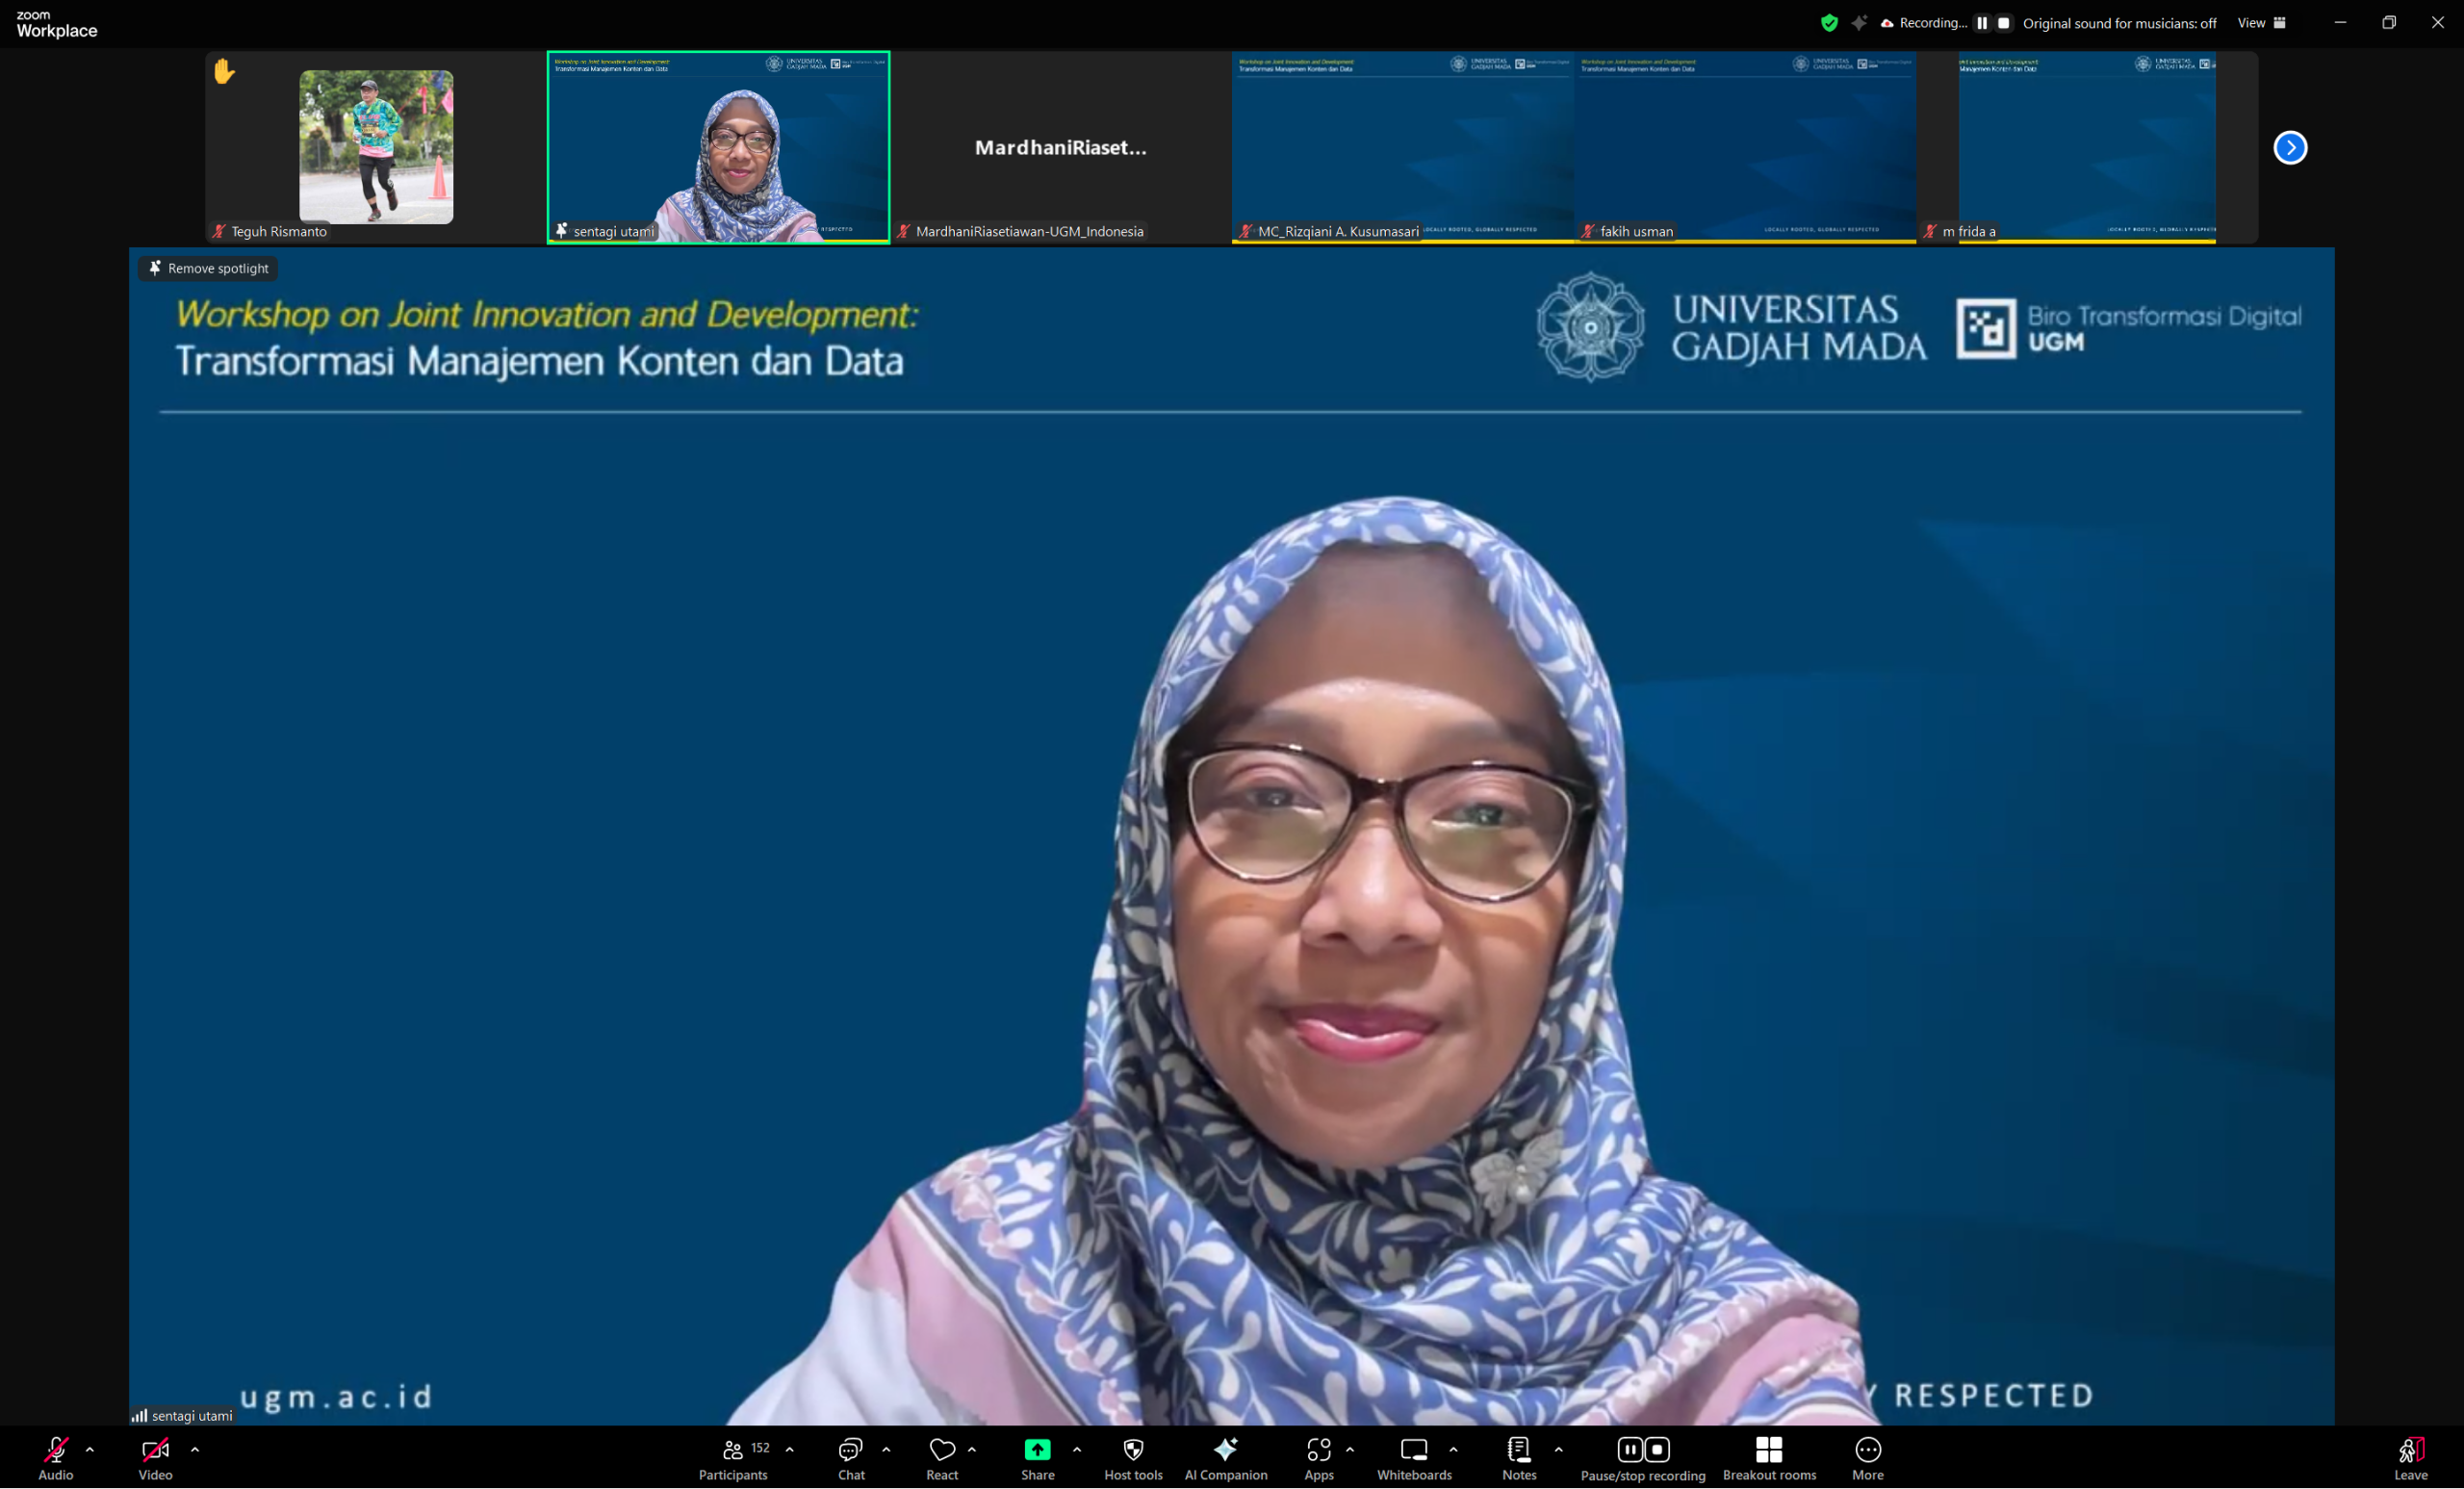
Task: Expand the video options arrow
Action: (x=195, y=1449)
